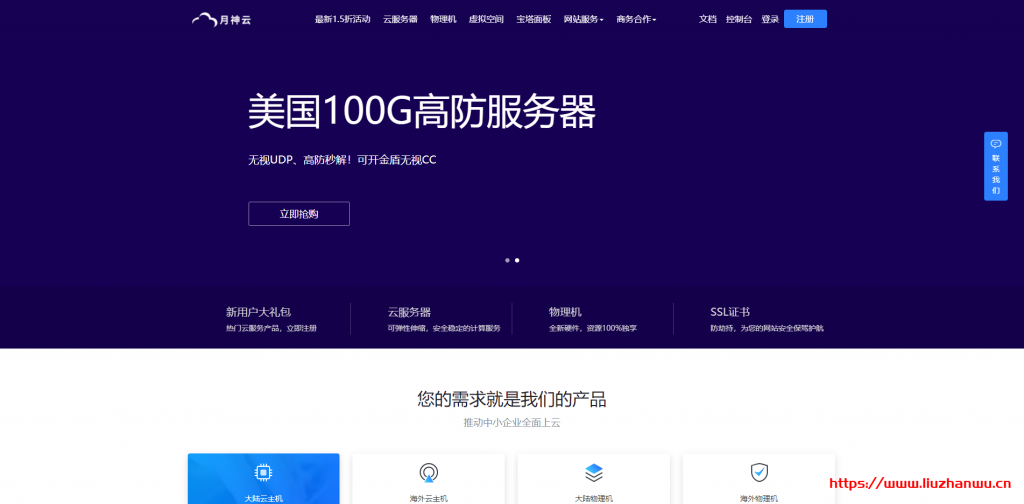Select the 海外云主机 icon
The image size is (1024, 504).
428,472
